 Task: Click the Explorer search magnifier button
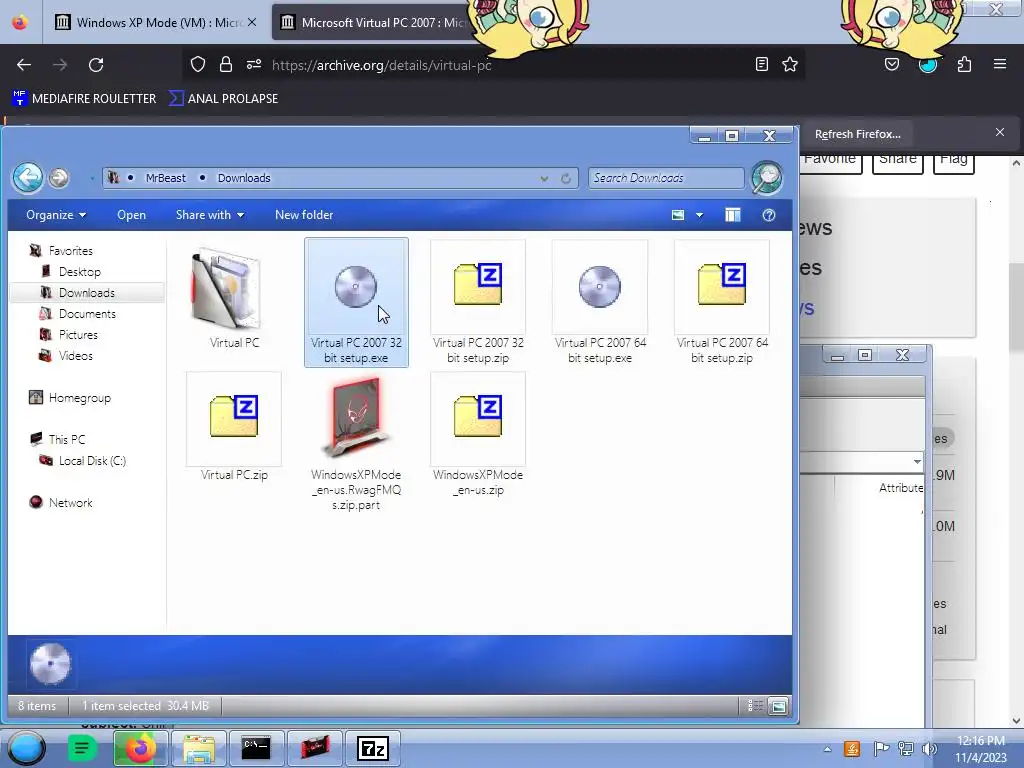(767, 178)
